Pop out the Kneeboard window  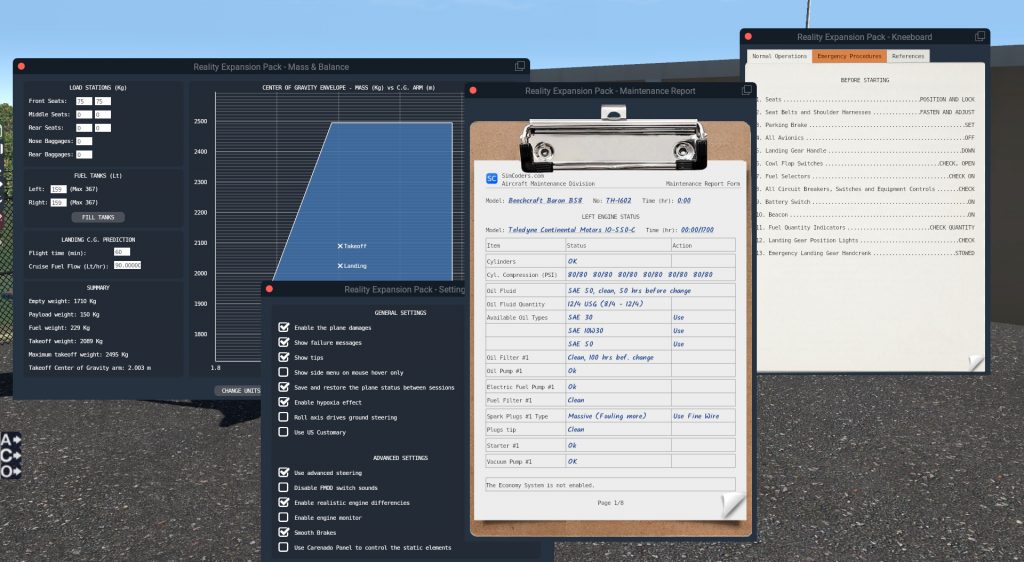coord(980,37)
